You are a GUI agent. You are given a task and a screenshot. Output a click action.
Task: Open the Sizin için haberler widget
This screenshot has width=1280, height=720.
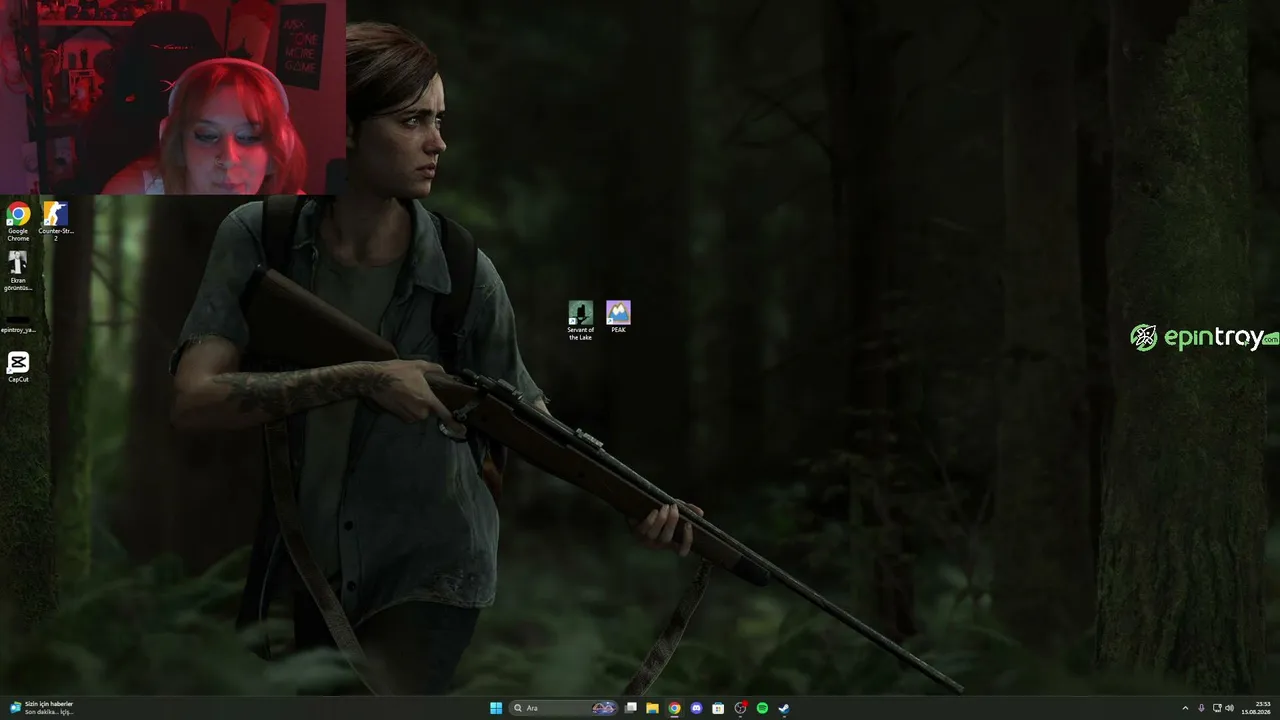[42, 708]
